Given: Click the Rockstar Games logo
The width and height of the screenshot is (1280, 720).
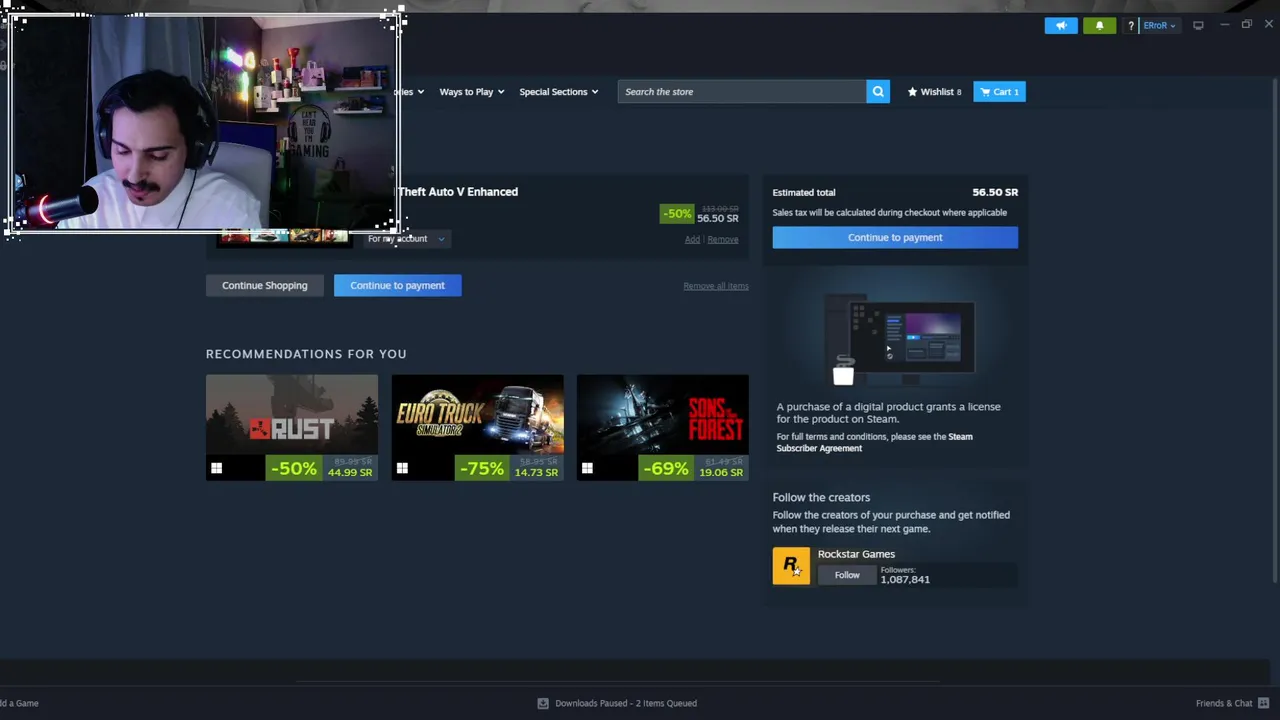Looking at the screenshot, I should tap(791, 566).
